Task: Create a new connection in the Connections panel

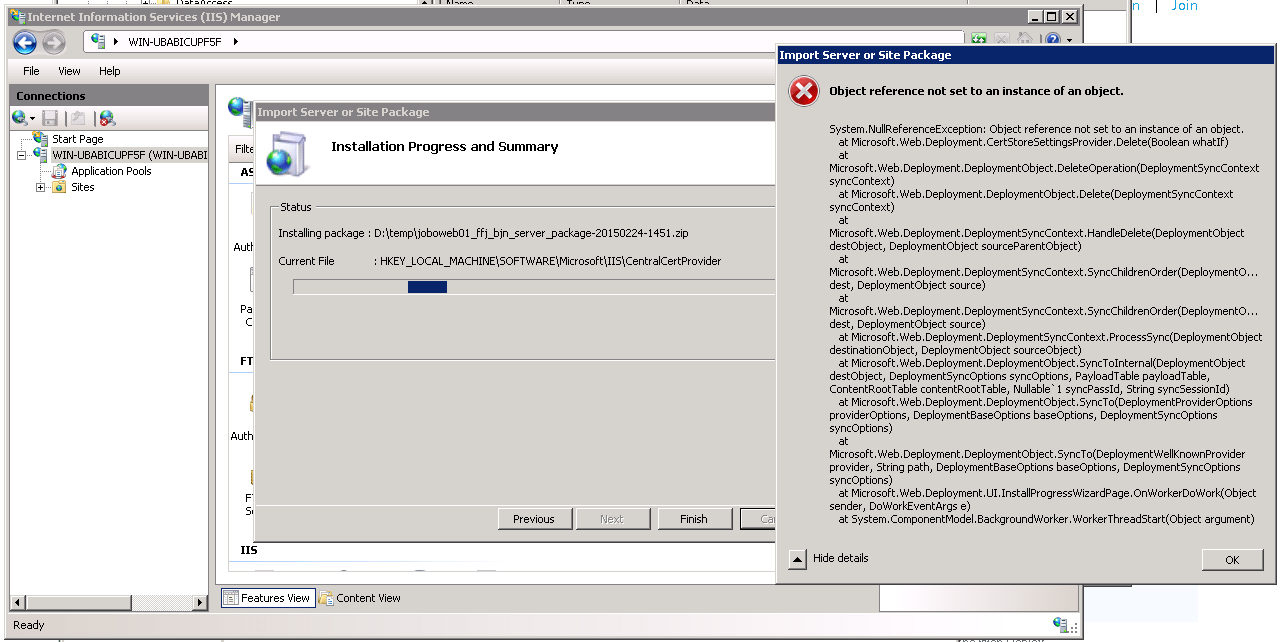Action: coord(17,117)
